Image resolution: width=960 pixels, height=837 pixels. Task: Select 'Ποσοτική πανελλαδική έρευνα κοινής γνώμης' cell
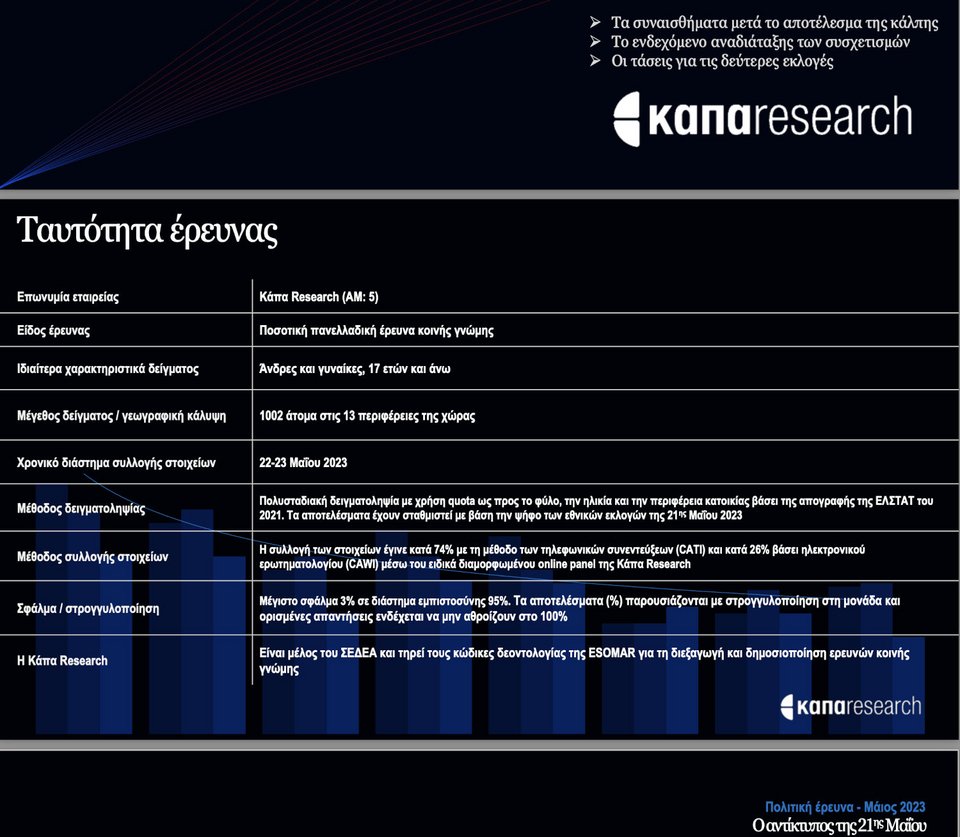click(377, 331)
